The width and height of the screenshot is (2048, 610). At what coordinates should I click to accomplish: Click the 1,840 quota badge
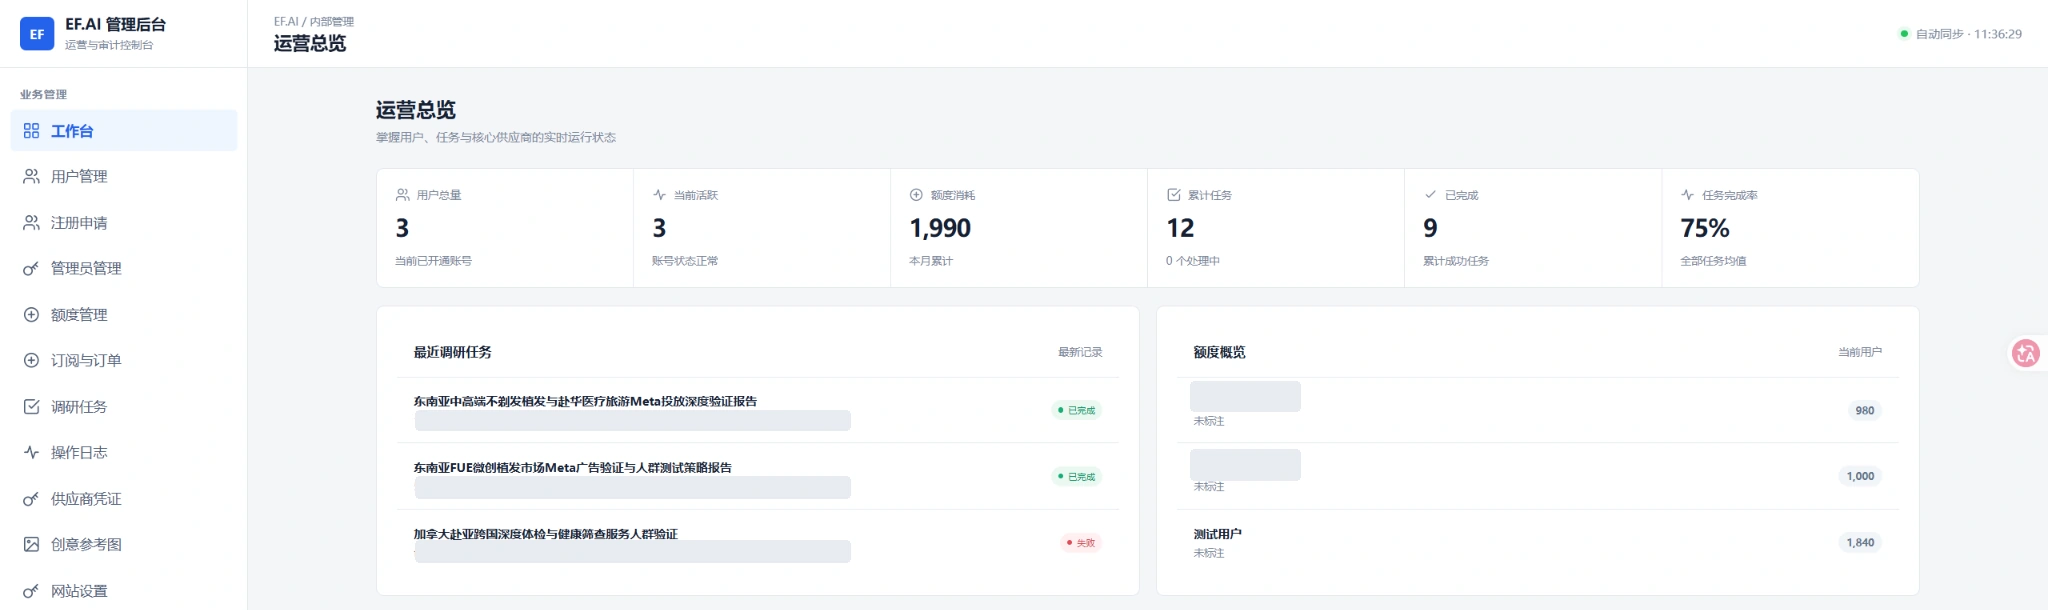click(x=1860, y=543)
